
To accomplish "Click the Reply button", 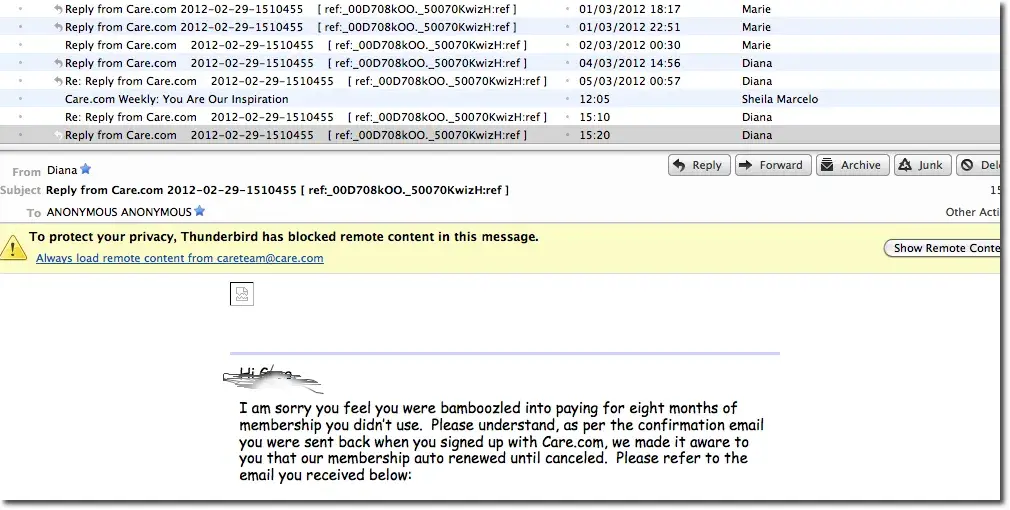I will (696, 165).
